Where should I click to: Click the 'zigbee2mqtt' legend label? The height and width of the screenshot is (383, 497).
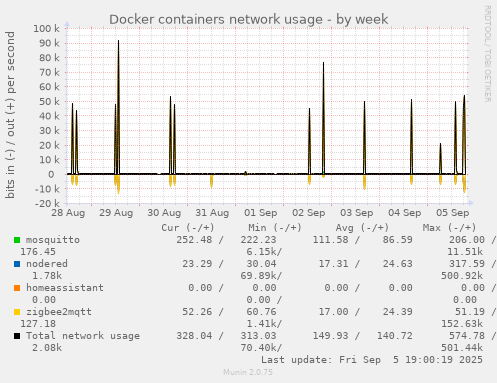click(59, 312)
